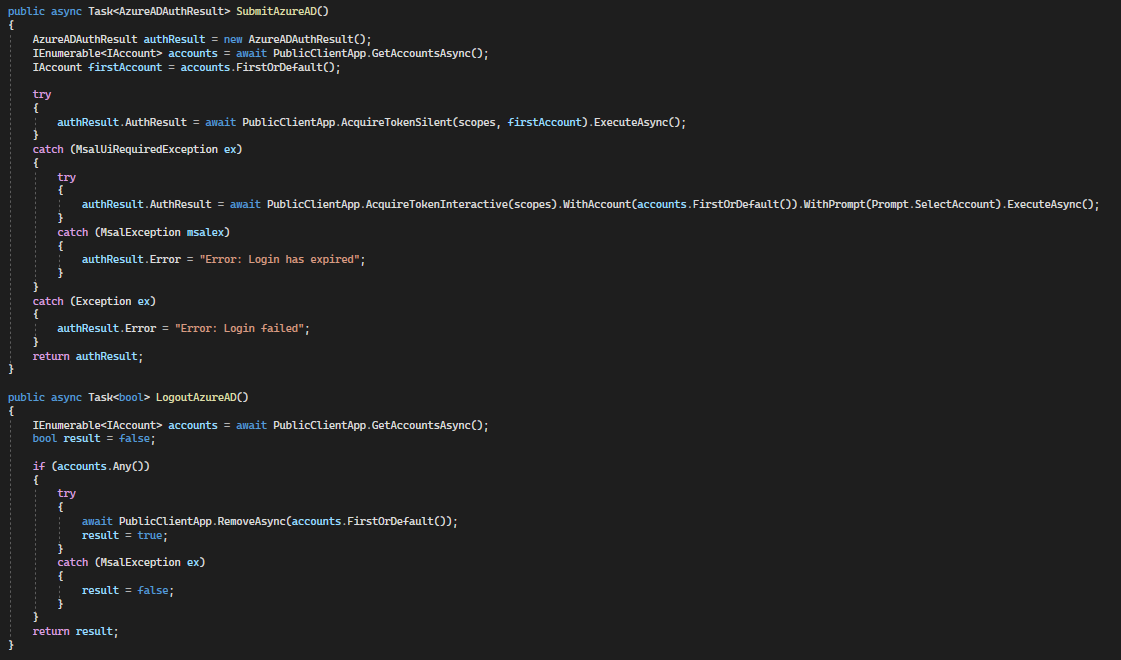Click the accounts.Any() condition check

(x=100, y=465)
